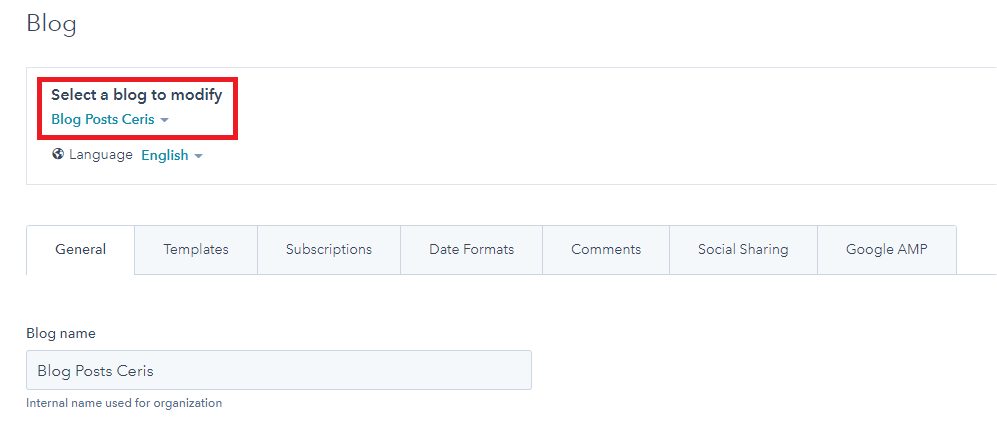Screen dimensions: 997x430
Task: Click the Blog name field label
Action: [x=61, y=333]
